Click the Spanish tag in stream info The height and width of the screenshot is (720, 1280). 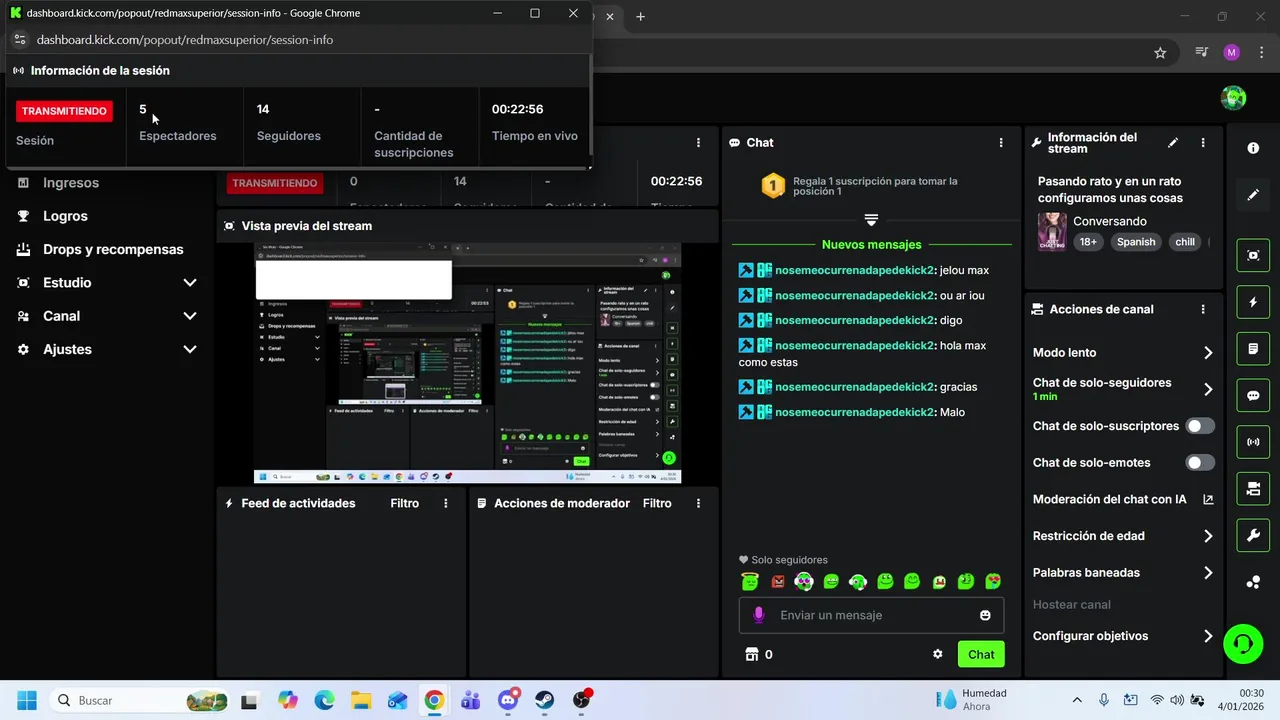(1136, 242)
